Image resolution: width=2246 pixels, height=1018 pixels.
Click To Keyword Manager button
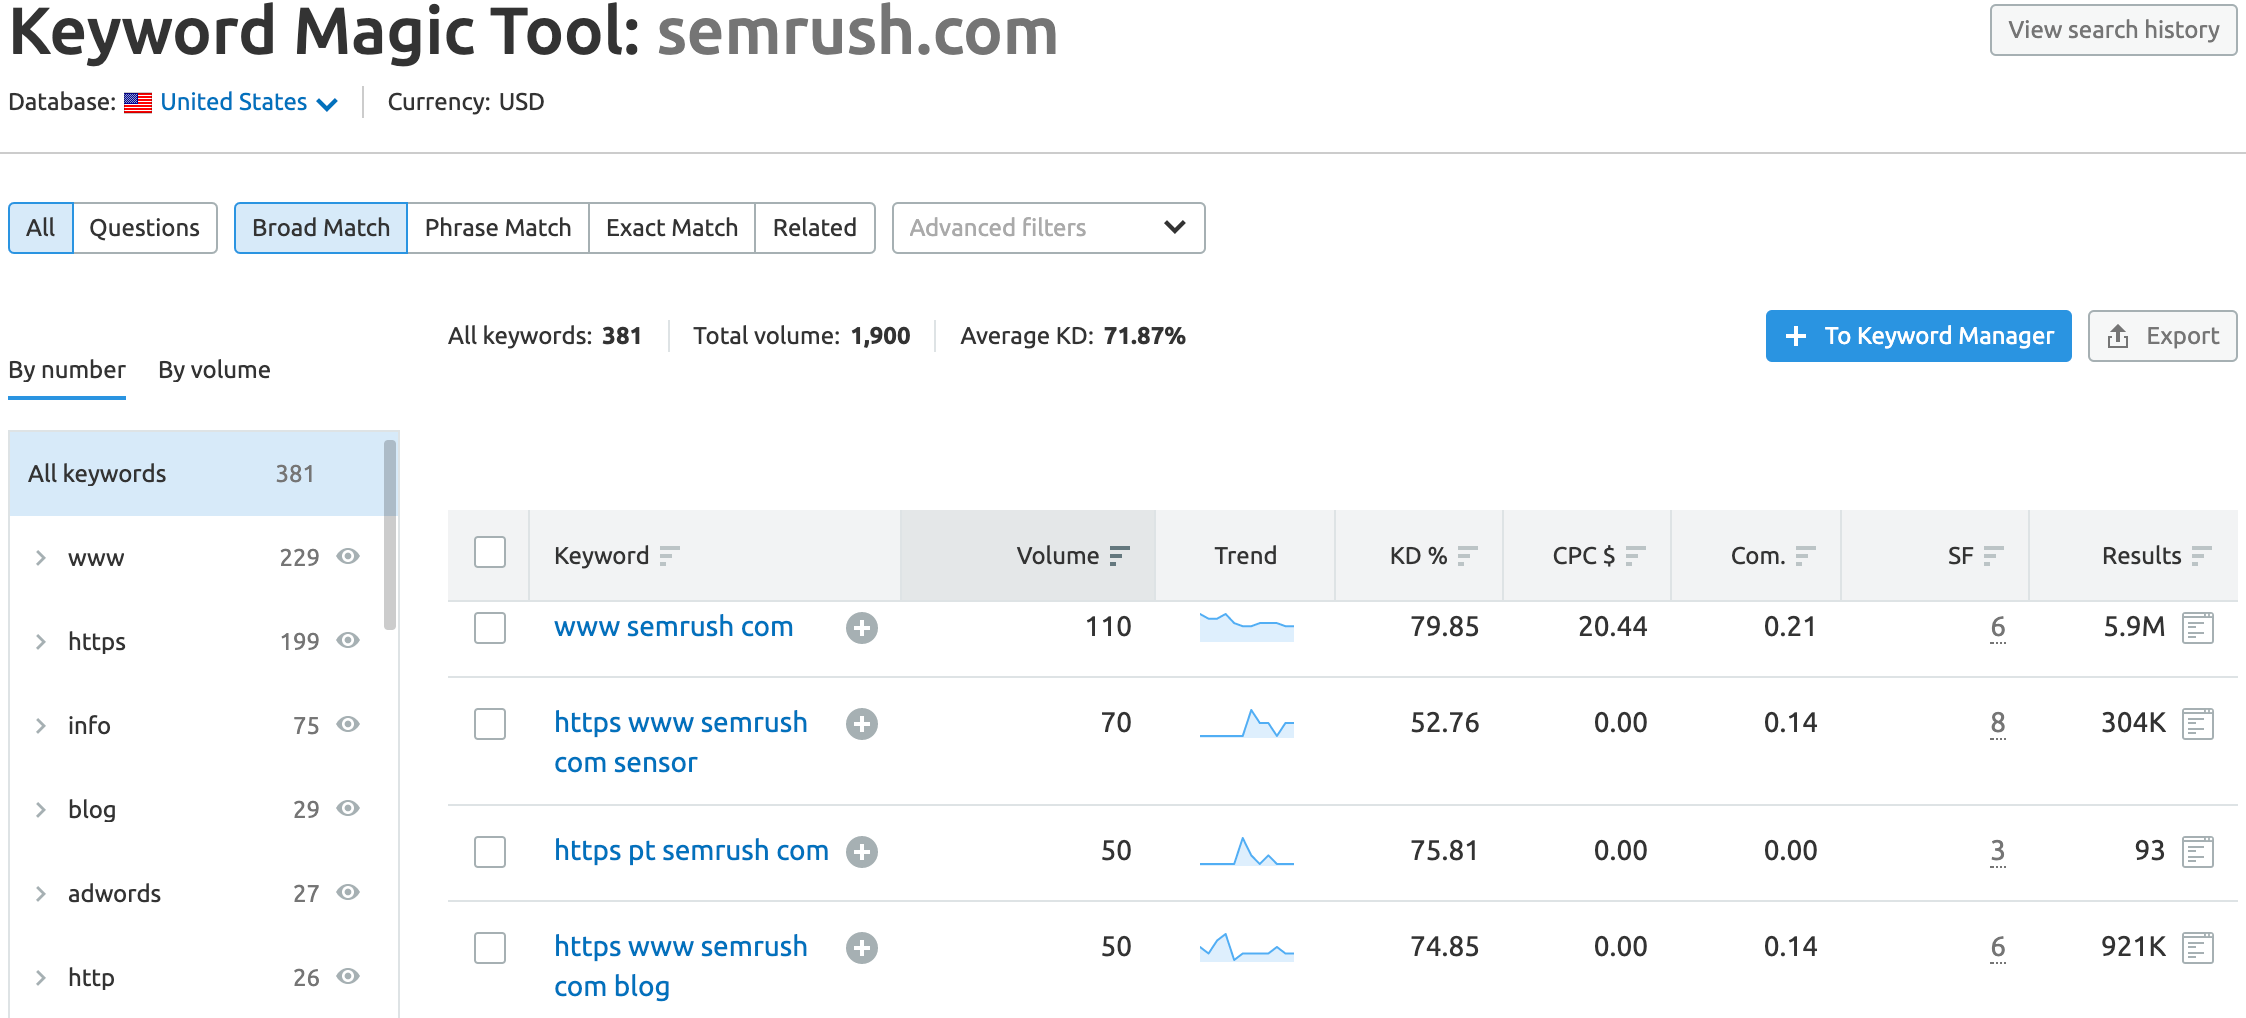point(1918,336)
